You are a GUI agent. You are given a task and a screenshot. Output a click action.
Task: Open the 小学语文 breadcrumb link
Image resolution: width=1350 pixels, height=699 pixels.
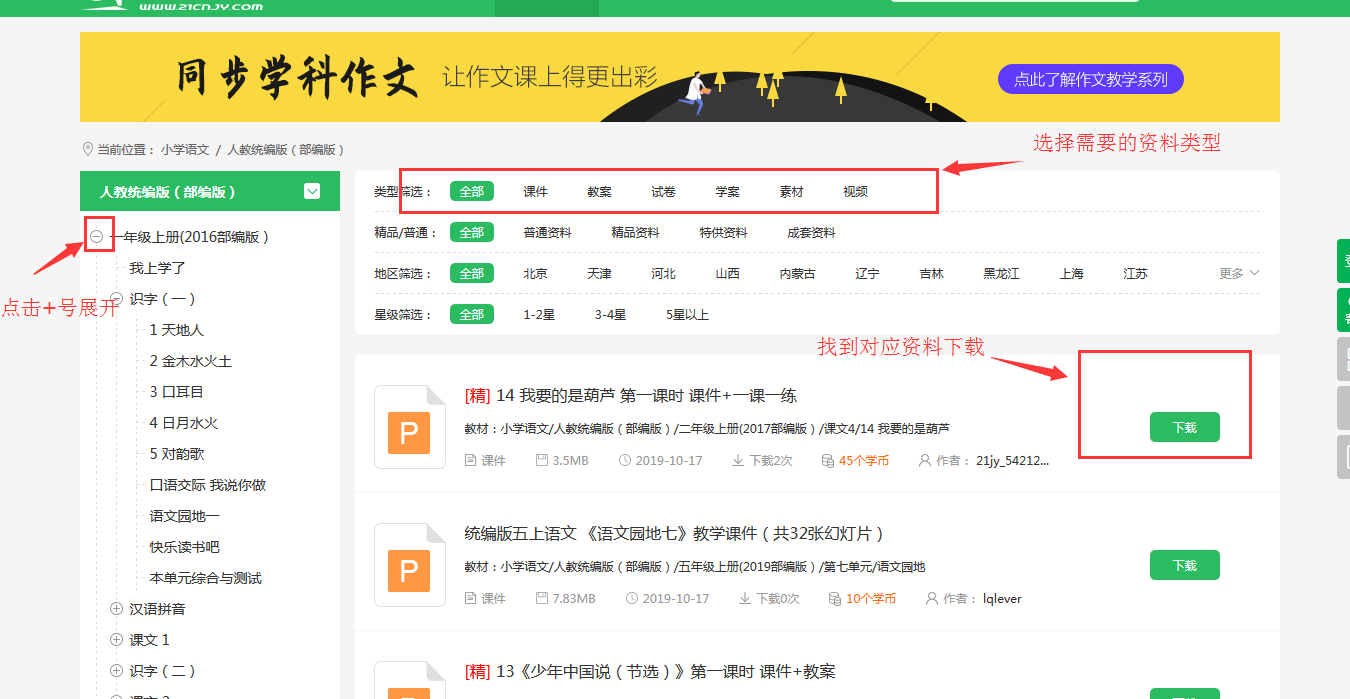(x=185, y=150)
